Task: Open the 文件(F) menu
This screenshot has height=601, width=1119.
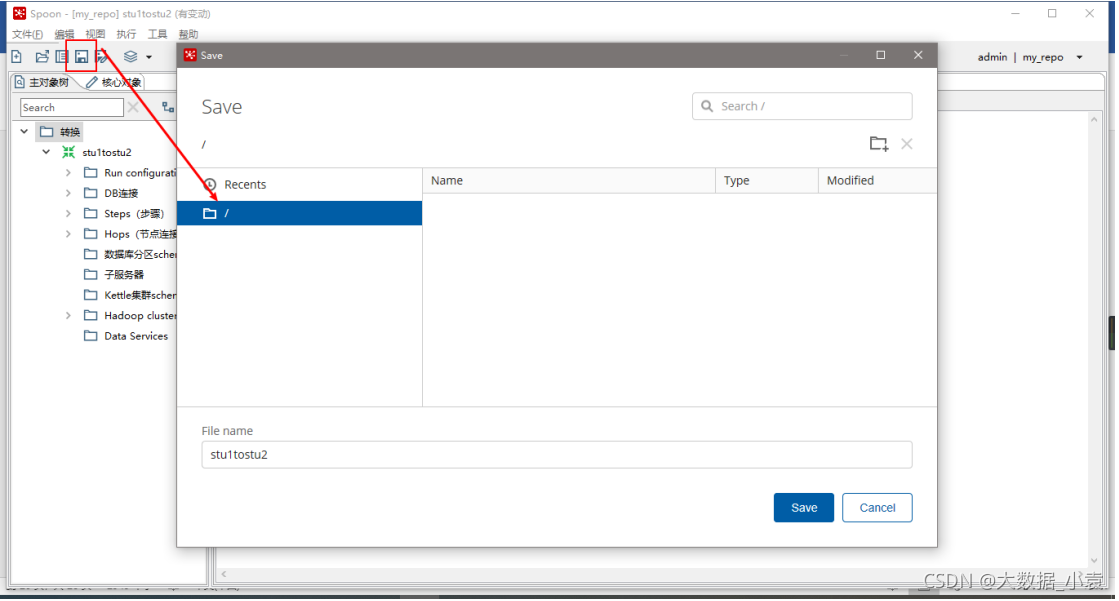Action: coord(27,34)
